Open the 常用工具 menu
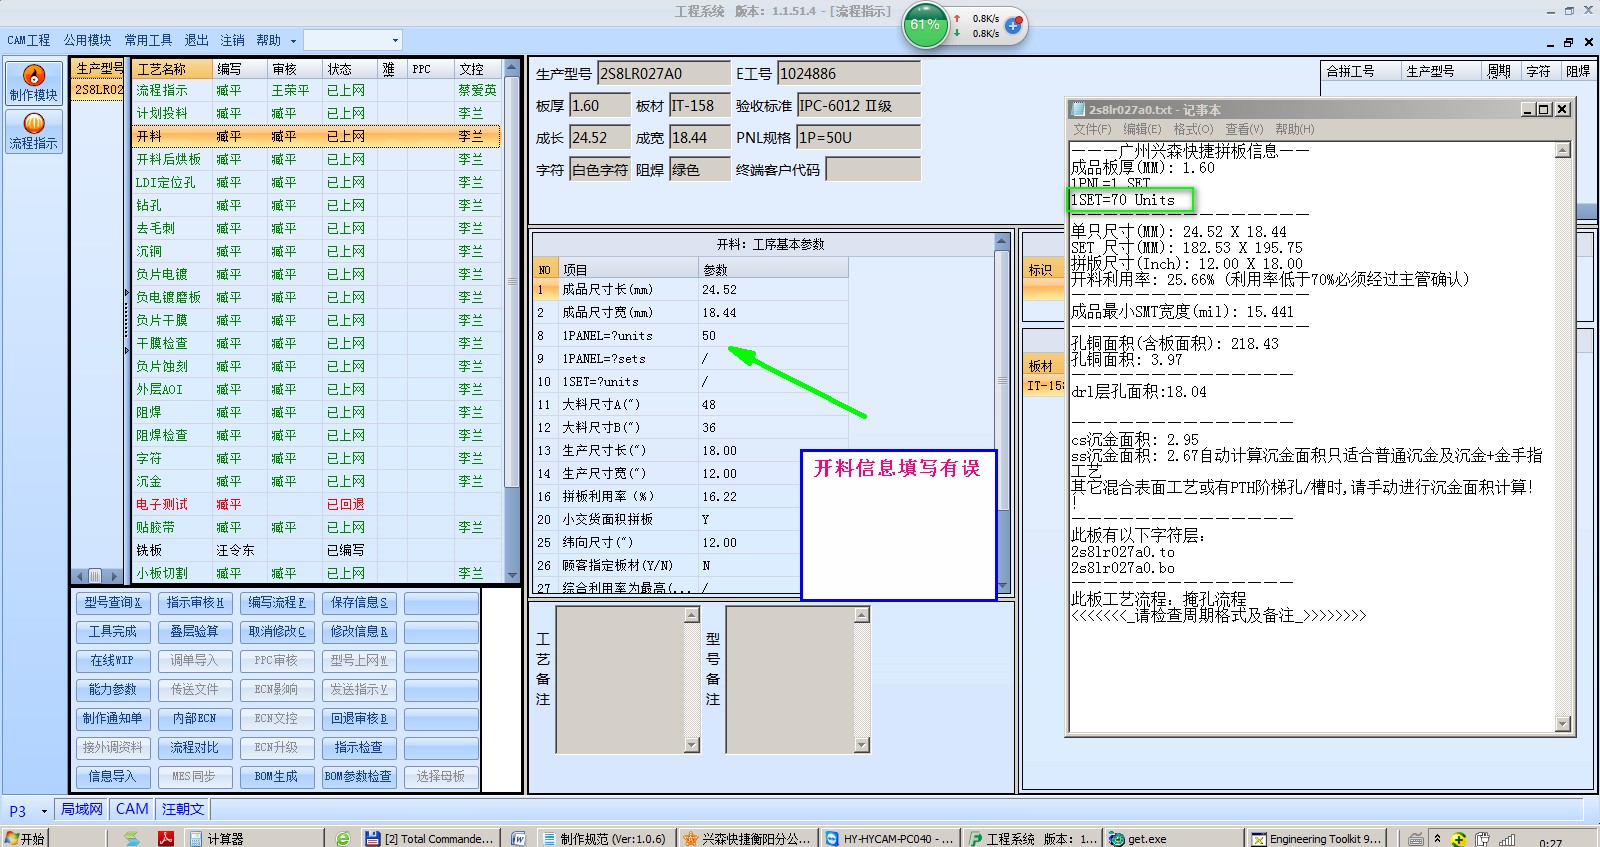The image size is (1600, 847). pos(148,40)
